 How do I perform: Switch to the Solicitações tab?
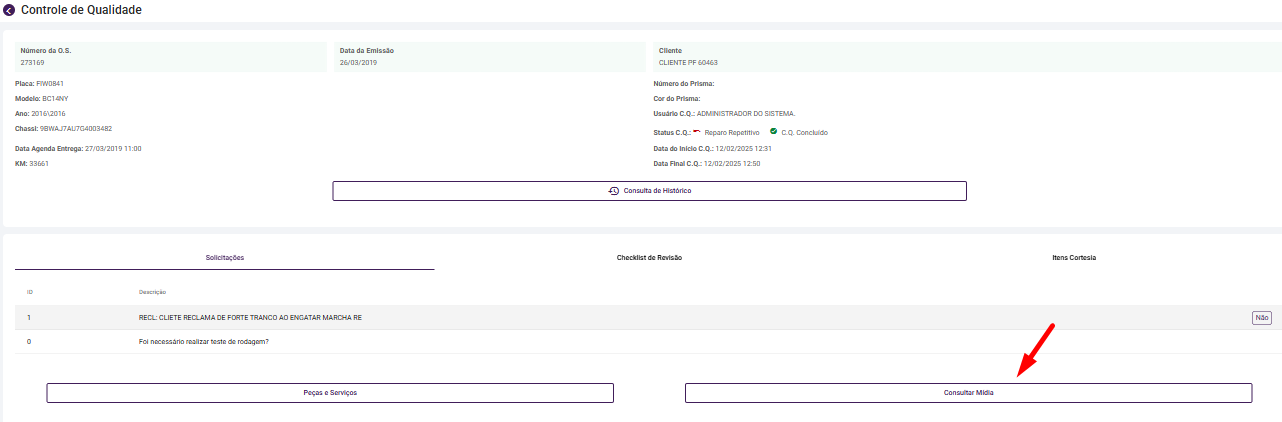(225, 258)
